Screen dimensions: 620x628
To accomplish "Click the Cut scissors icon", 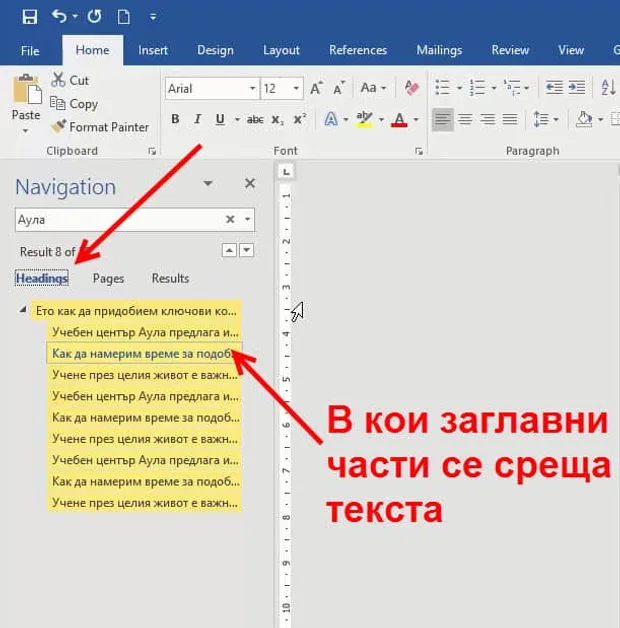I will click(x=58, y=80).
